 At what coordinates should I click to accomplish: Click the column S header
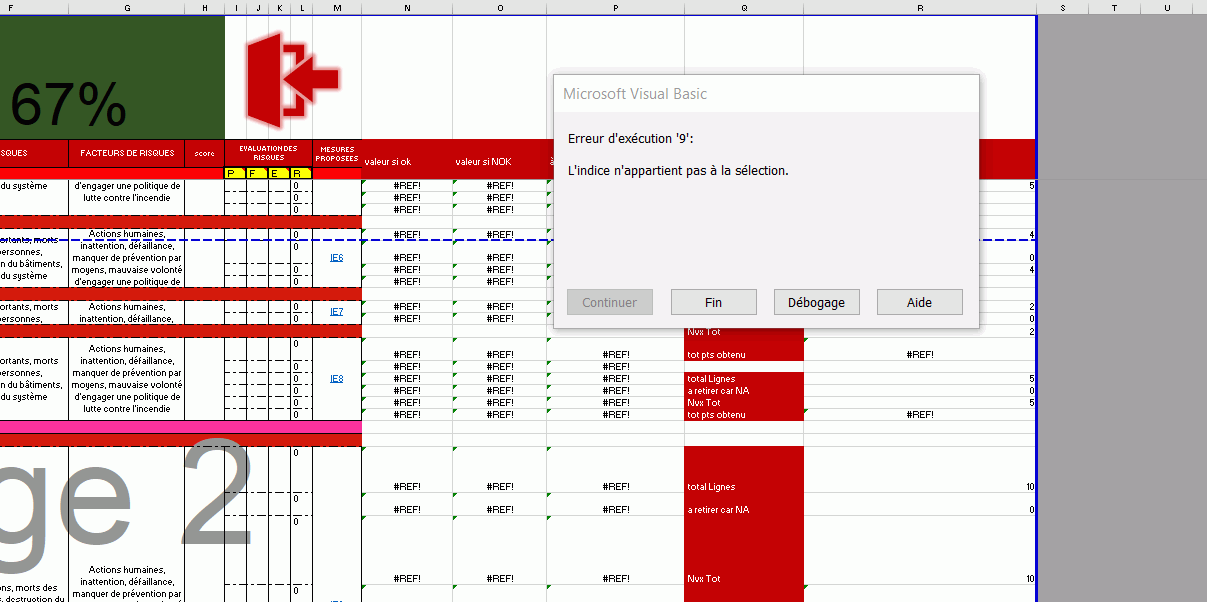pos(1062,7)
